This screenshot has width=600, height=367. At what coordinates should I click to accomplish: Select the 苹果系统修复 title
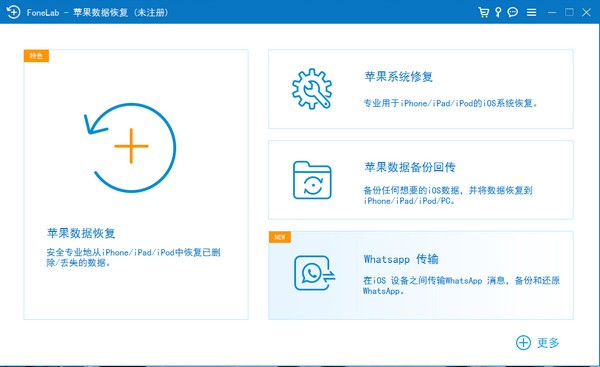398,77
